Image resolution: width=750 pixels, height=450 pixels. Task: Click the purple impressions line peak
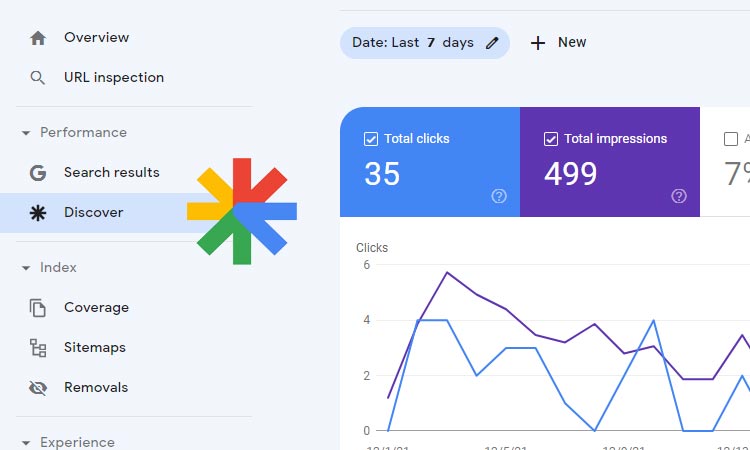[447, 273]
